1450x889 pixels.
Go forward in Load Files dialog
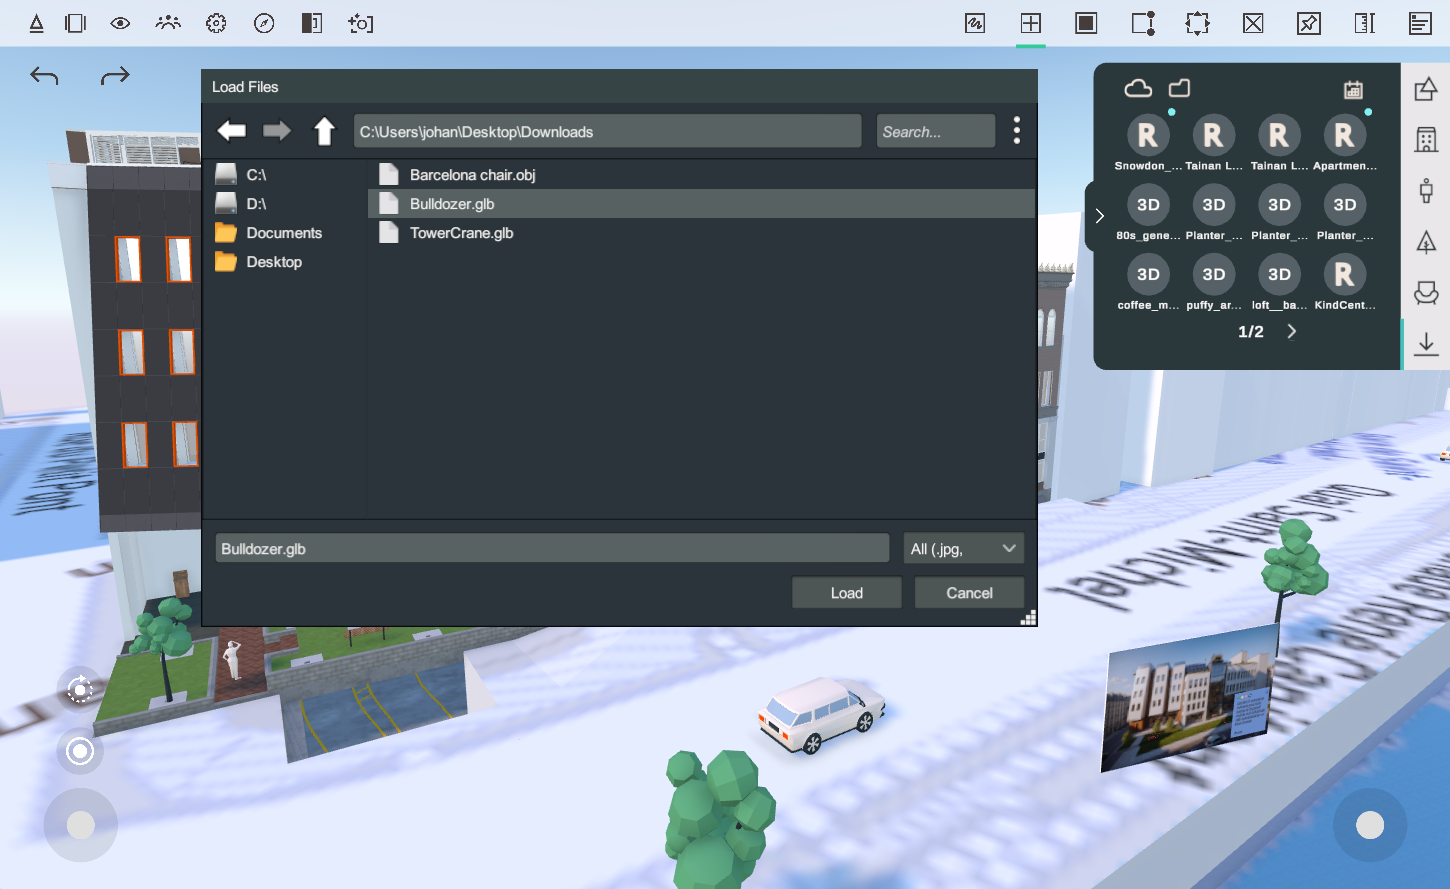coord(277,131)
